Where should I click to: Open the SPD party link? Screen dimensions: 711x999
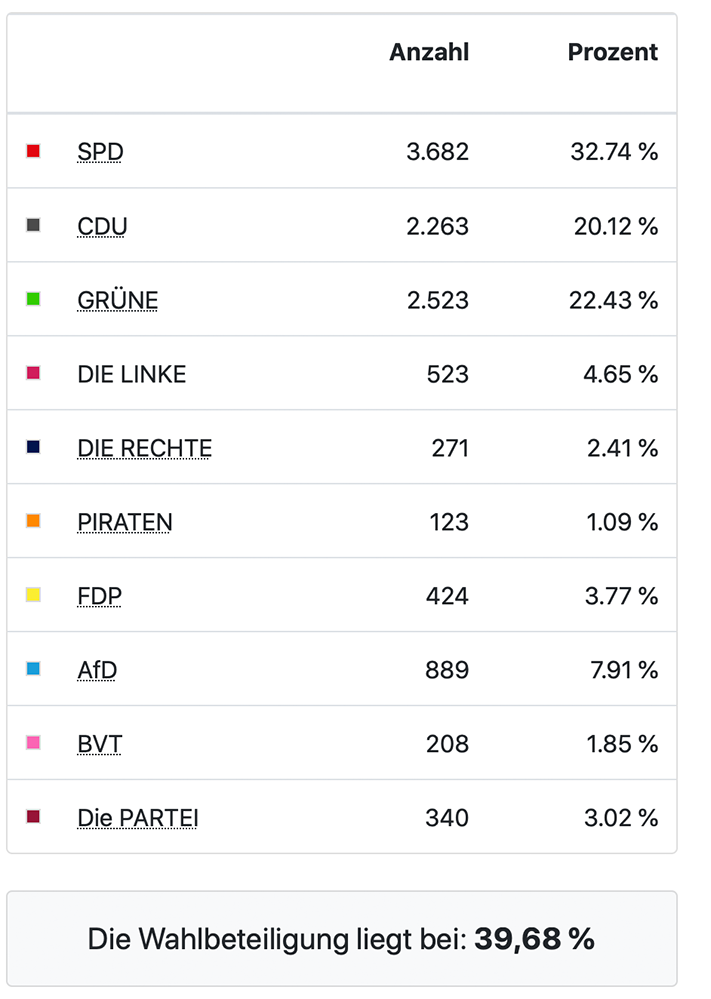(x=100, y=152)
